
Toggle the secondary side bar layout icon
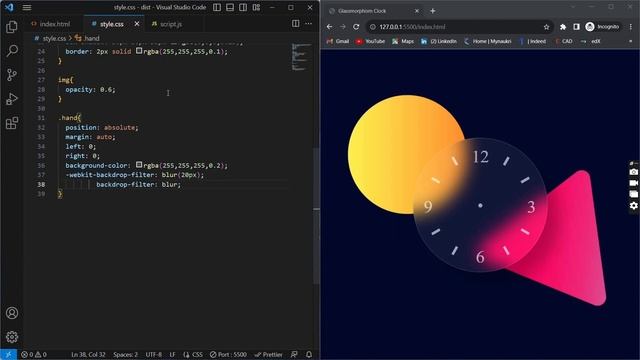click(x=243, y=7)
